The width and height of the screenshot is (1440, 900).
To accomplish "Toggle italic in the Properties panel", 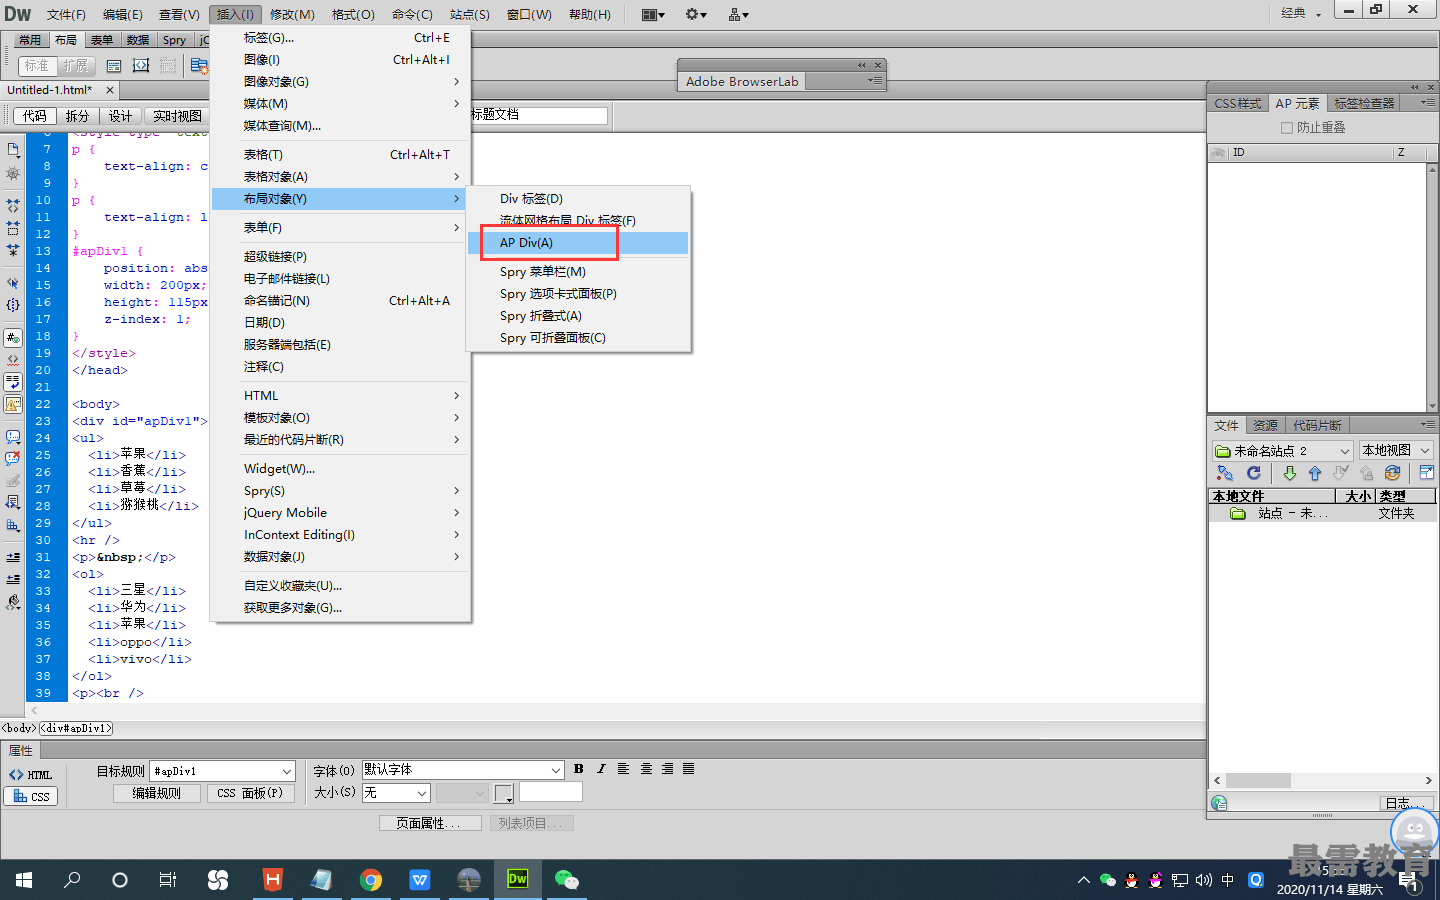I will click(601, 769).
